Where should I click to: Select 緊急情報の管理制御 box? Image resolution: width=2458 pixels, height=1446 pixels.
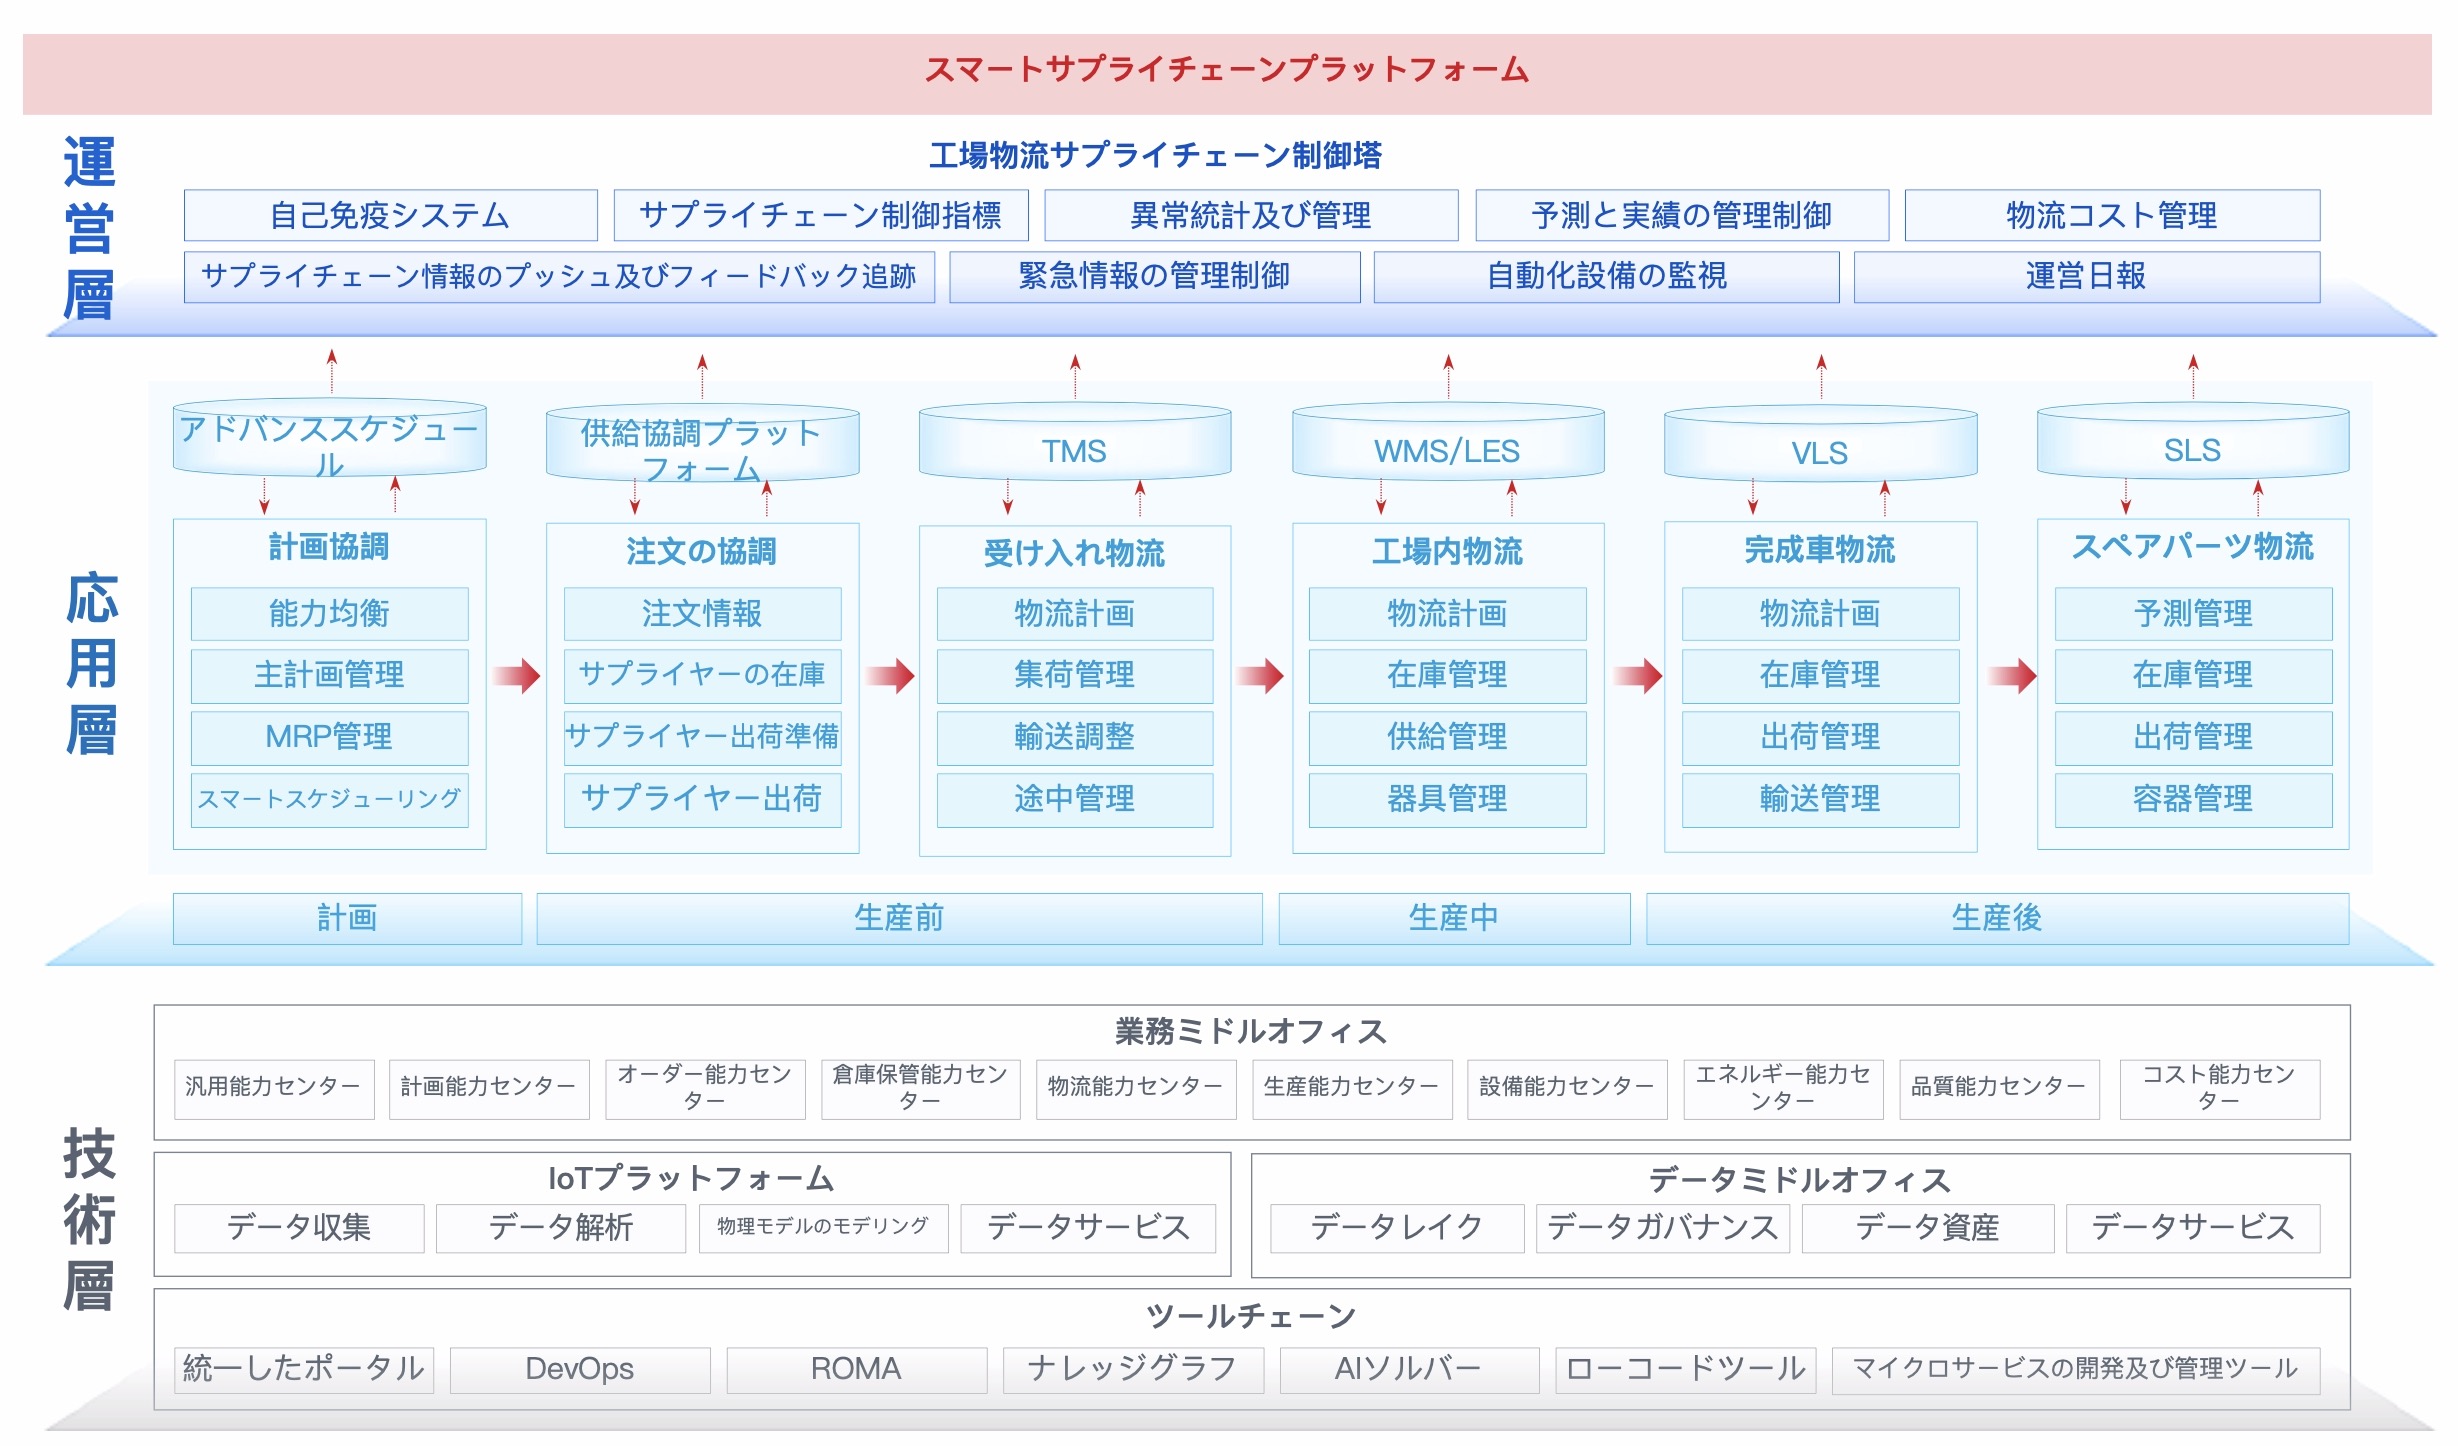[x=1155, y=276]
